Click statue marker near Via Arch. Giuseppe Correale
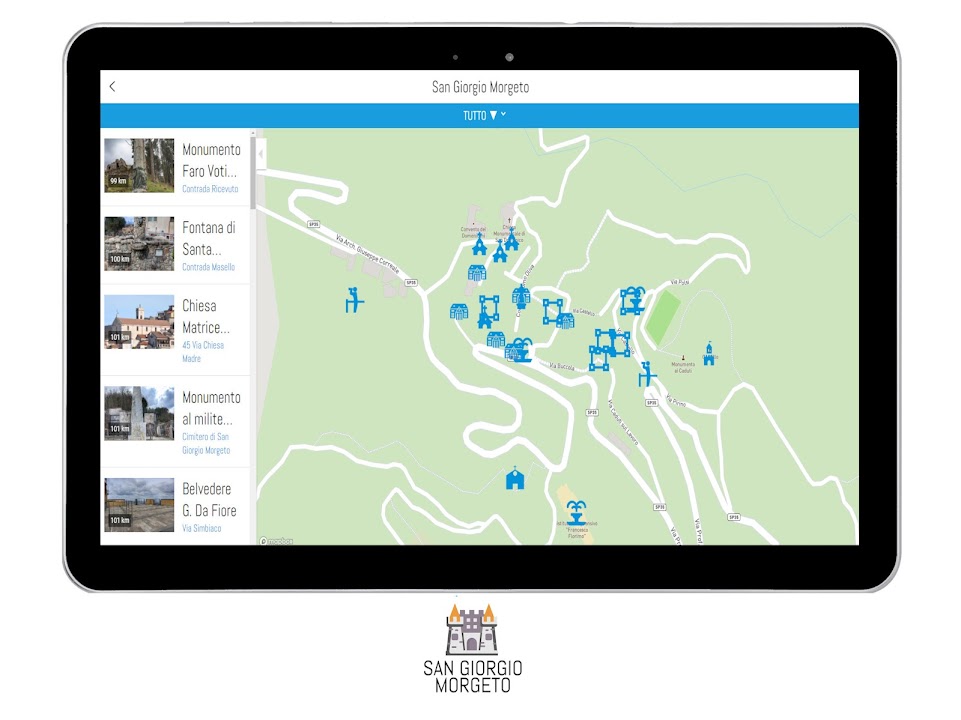Image resolution: width=961 pixels, height=720 pixels. pos(353,299)
